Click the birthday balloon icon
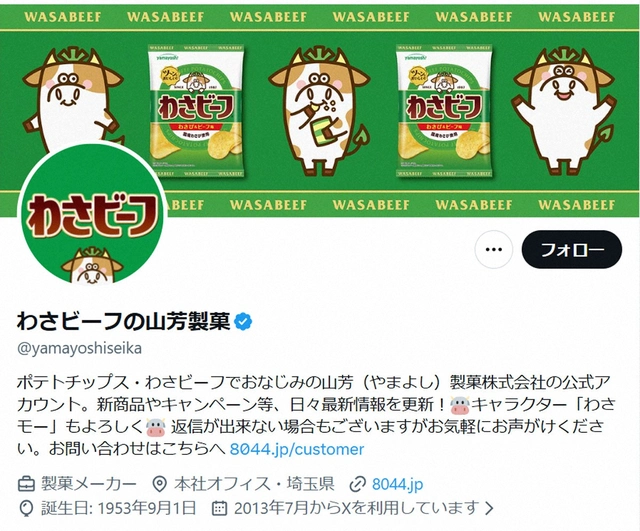This screenshot has height=531, width=640. tap(26, 508)
